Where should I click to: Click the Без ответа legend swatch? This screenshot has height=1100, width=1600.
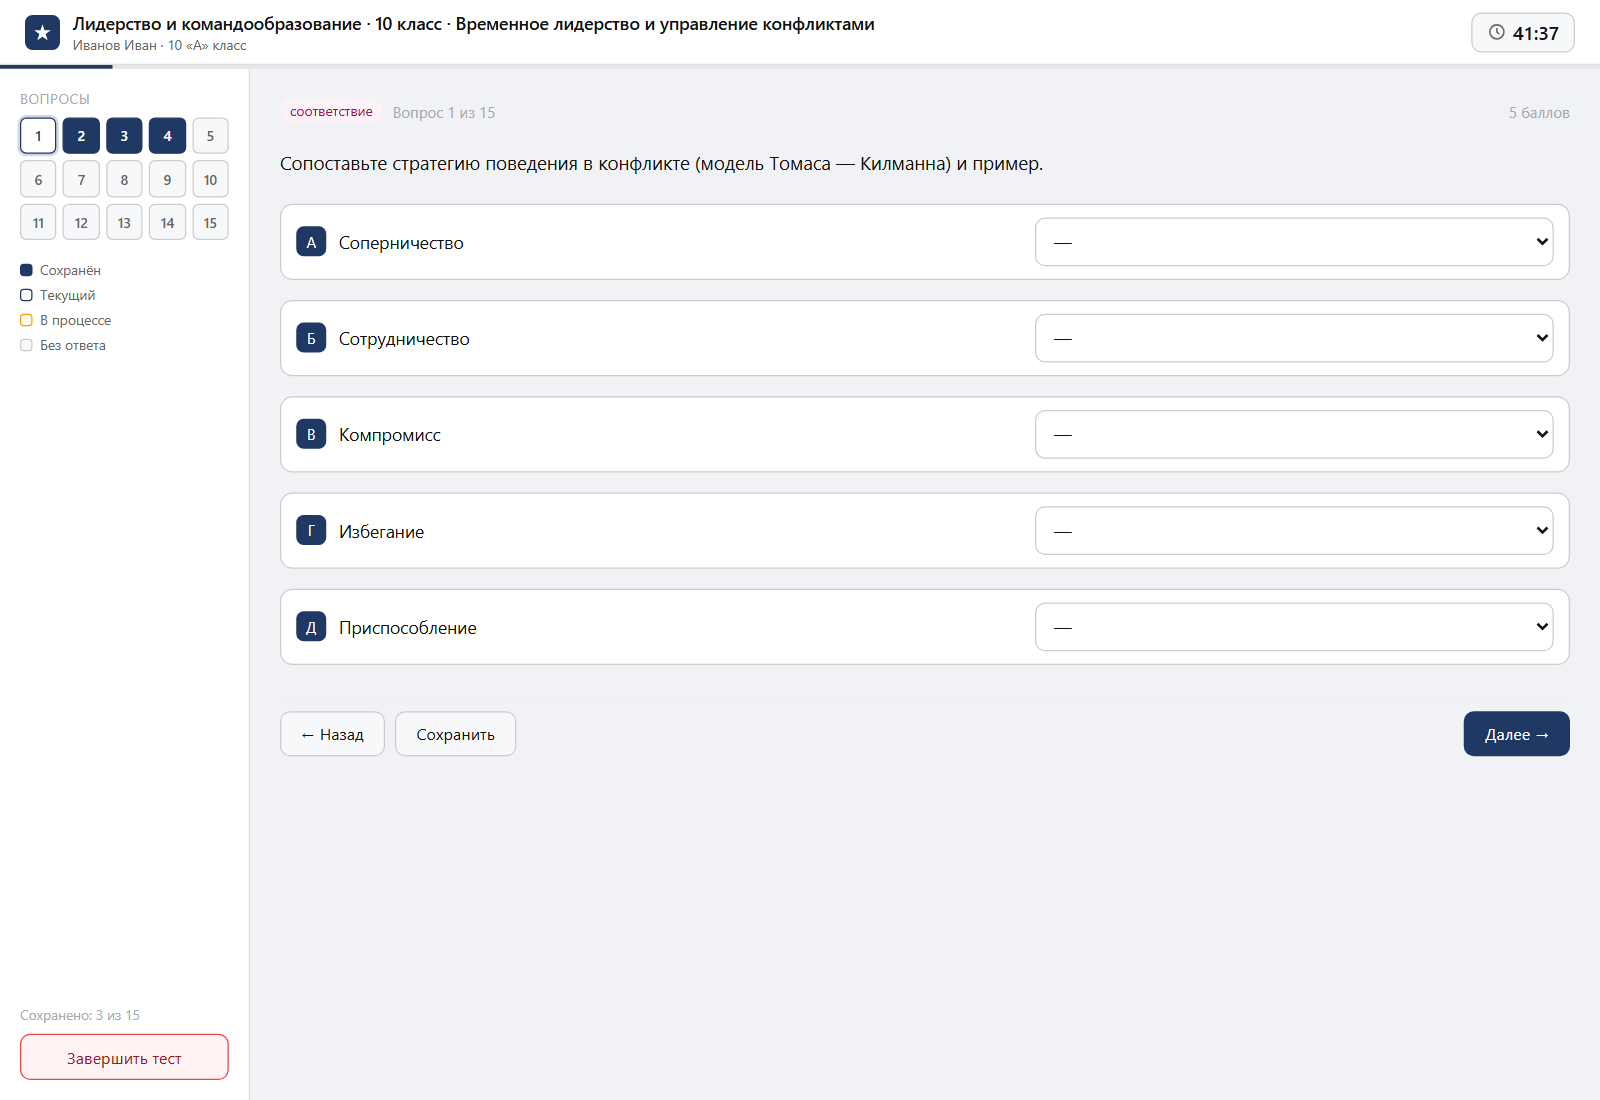26,345
